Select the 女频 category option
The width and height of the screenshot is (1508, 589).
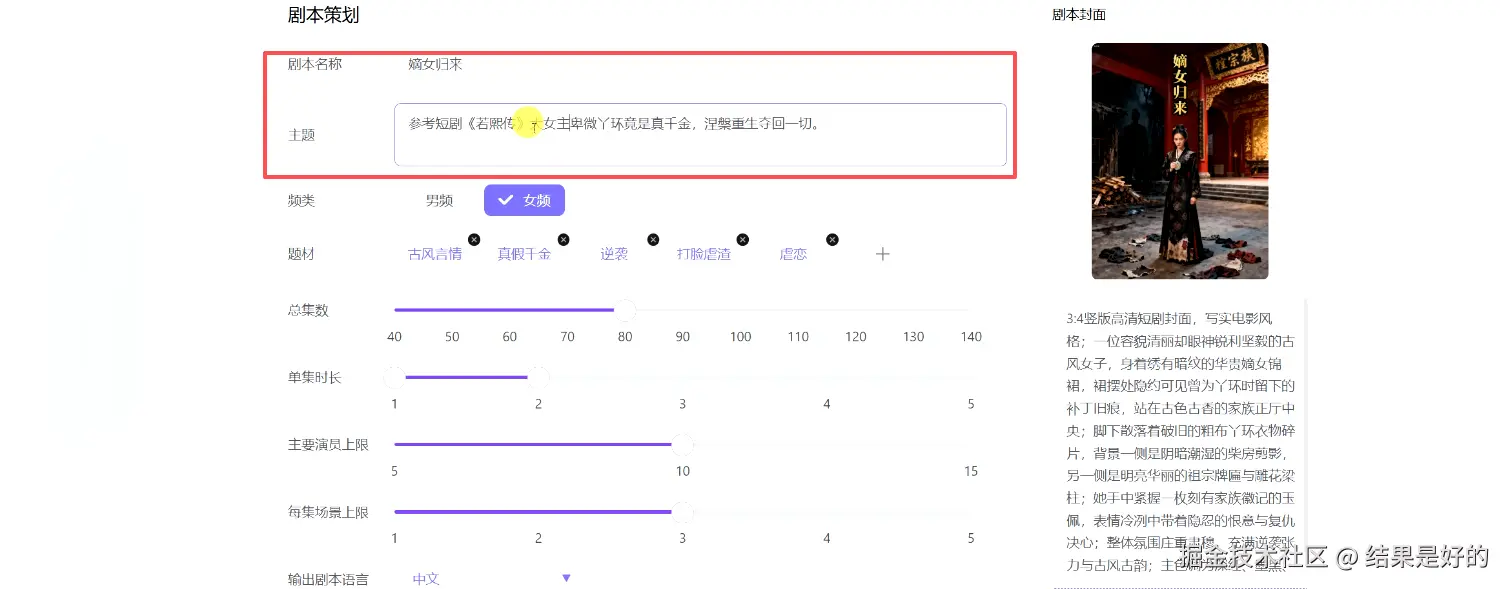(524, 200)
